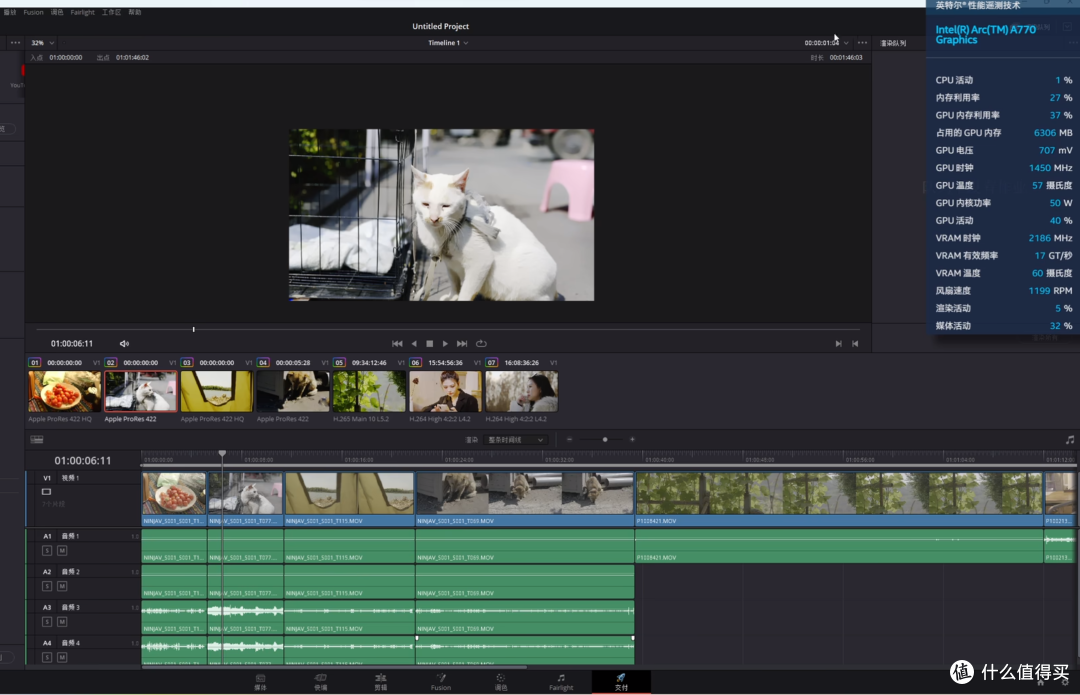Open the Fairlight page icon
The height and width of the screenshot is (695, 1080).
click(x=561, y=682)
